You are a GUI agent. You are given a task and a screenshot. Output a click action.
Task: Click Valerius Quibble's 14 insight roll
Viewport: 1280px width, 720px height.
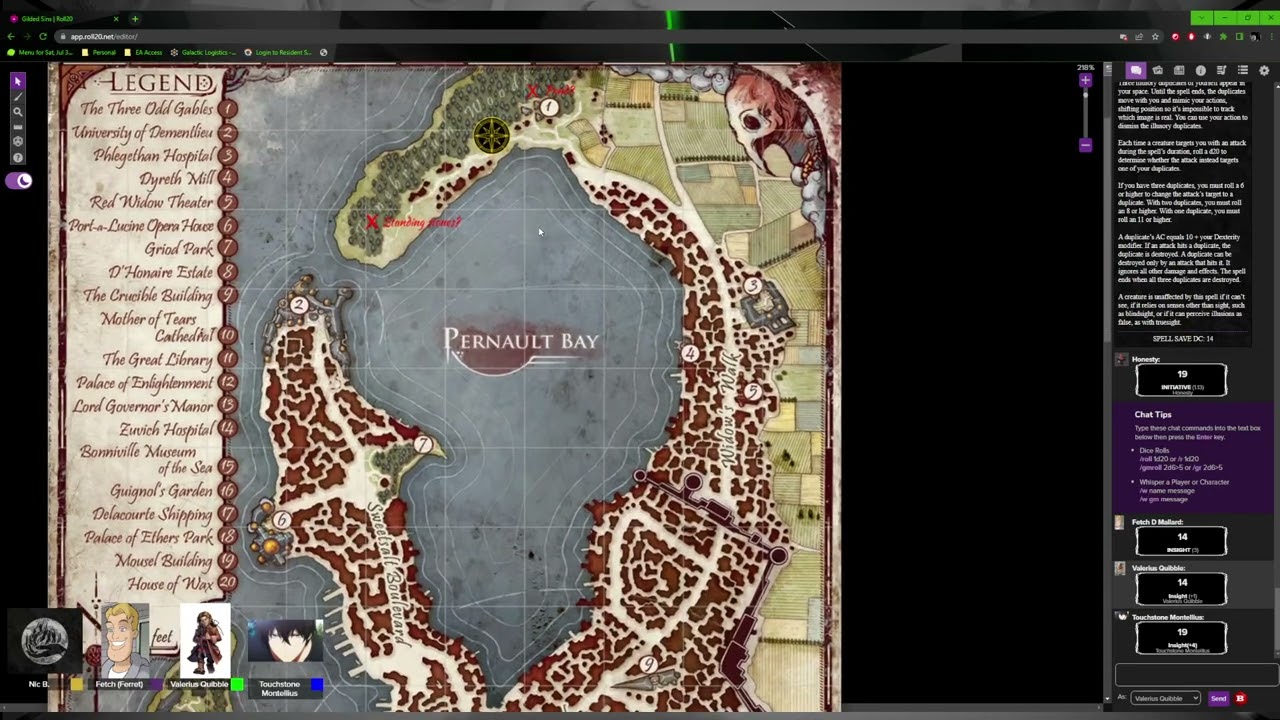[1181, 588]
